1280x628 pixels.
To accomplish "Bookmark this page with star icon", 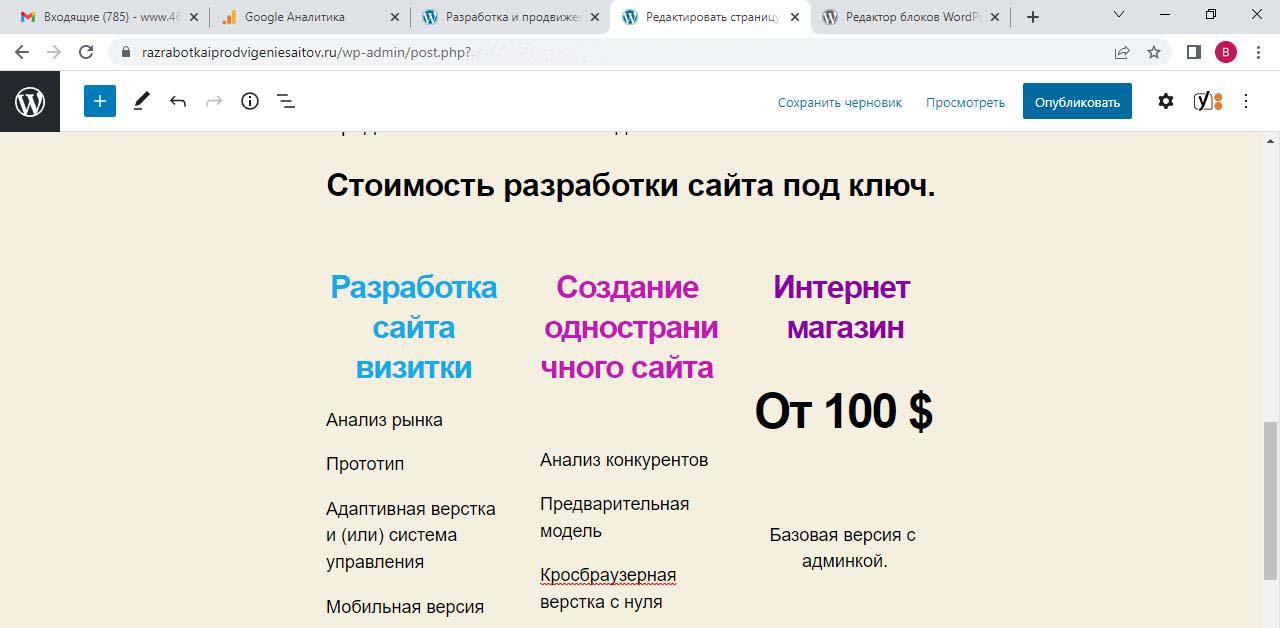I will [1154, 52].
